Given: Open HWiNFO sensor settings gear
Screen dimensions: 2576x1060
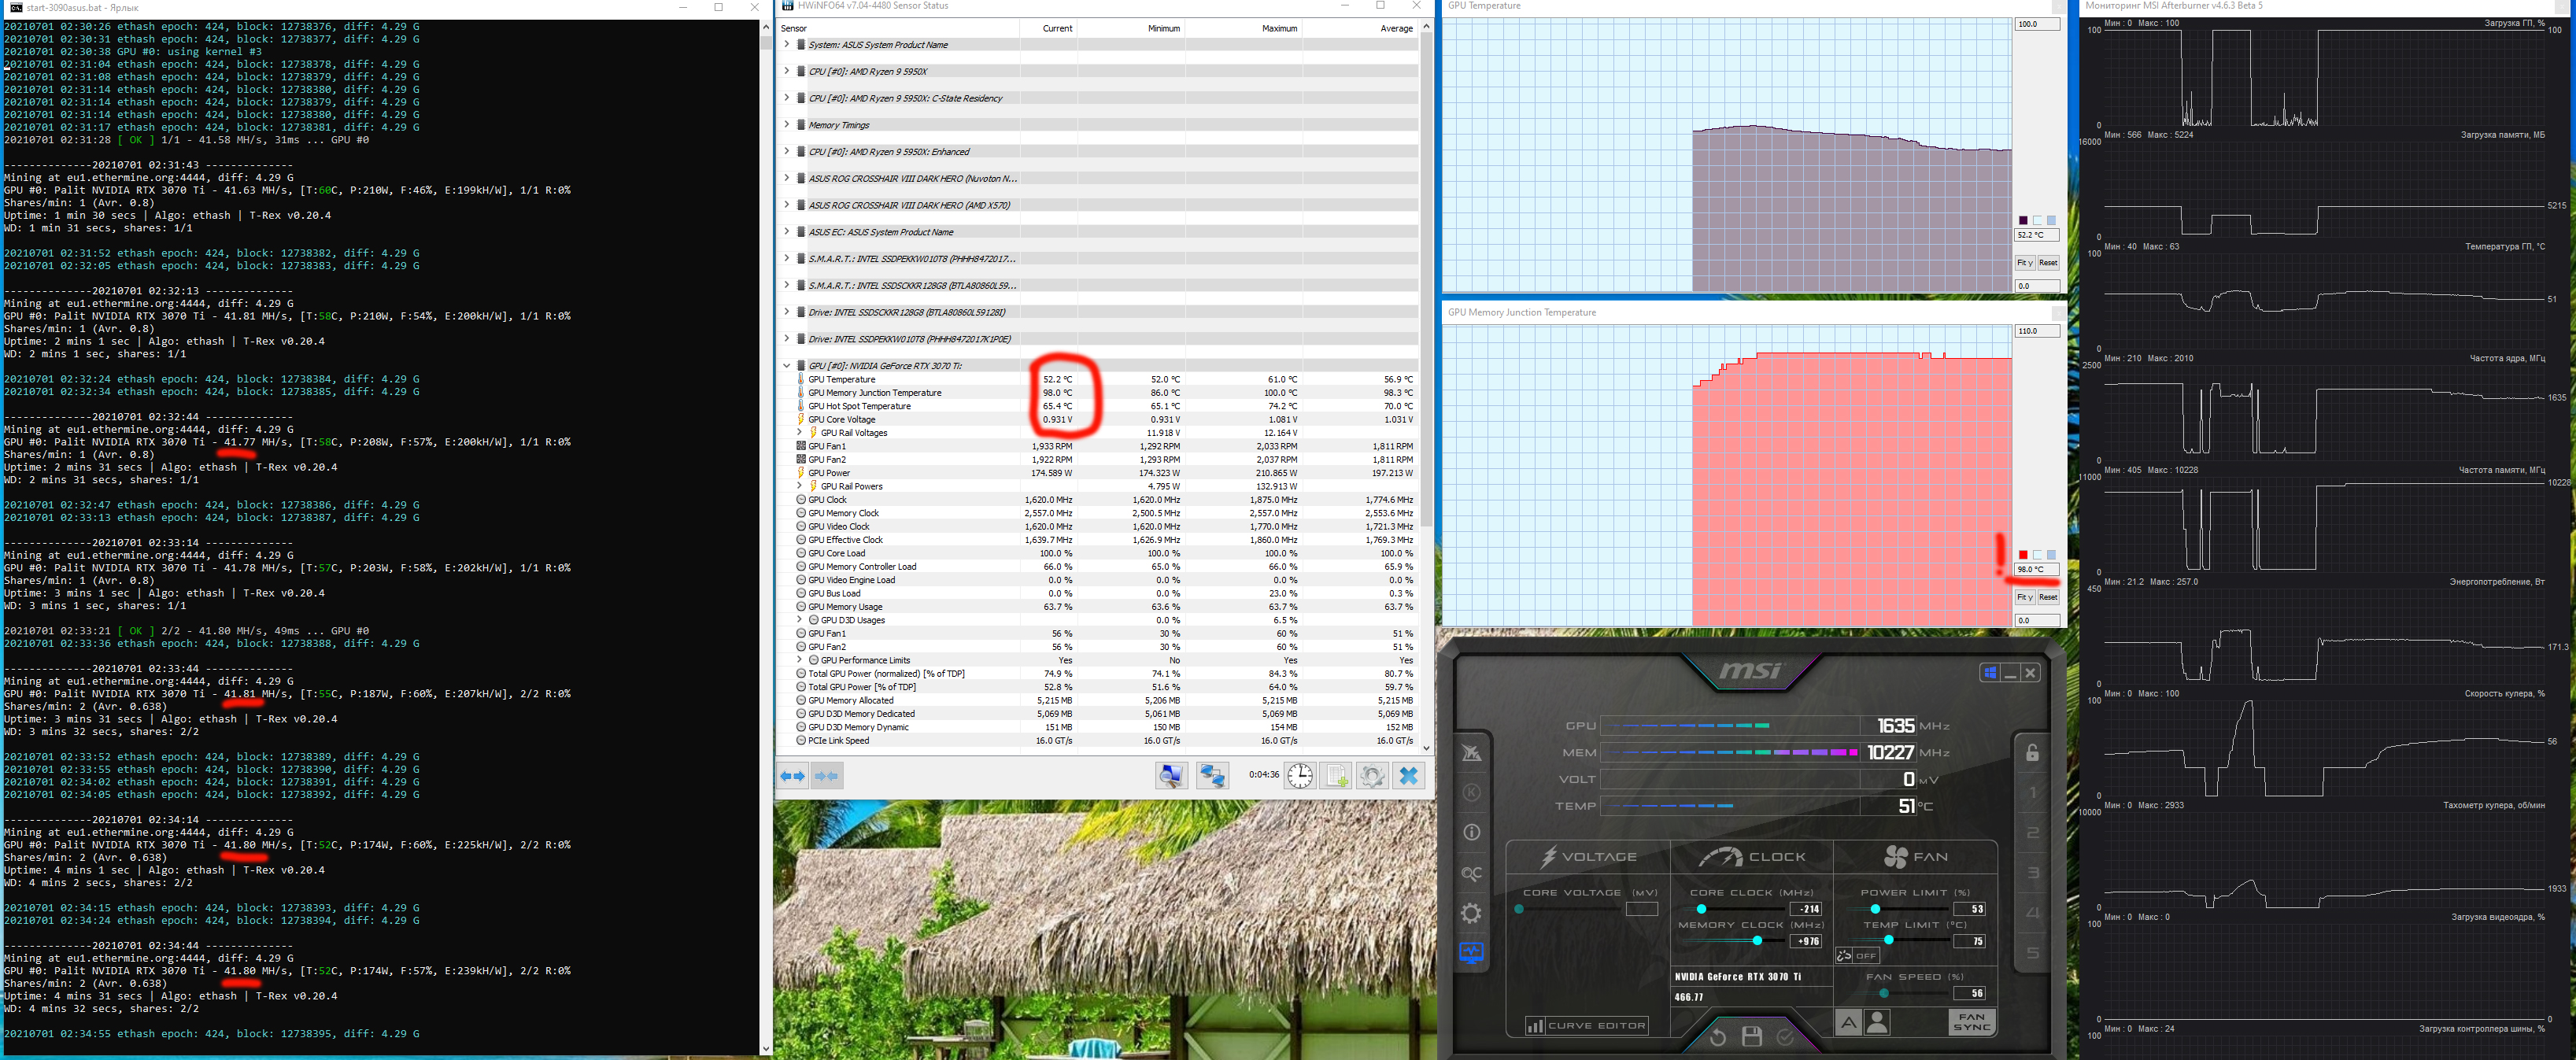Looking at the screenshot, I should [x=1372, y=775].
